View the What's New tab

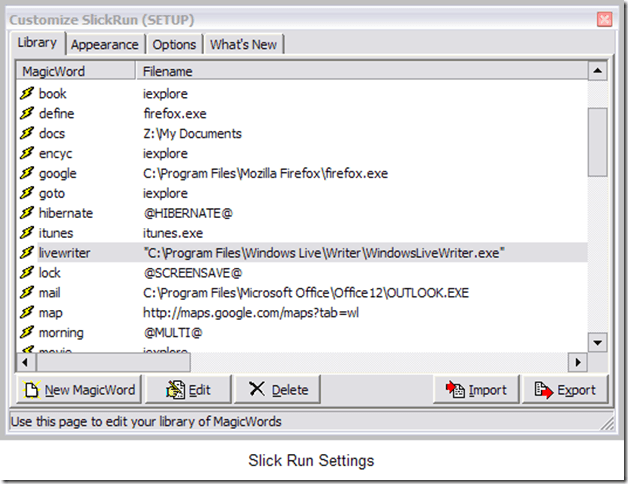(244, 45)
